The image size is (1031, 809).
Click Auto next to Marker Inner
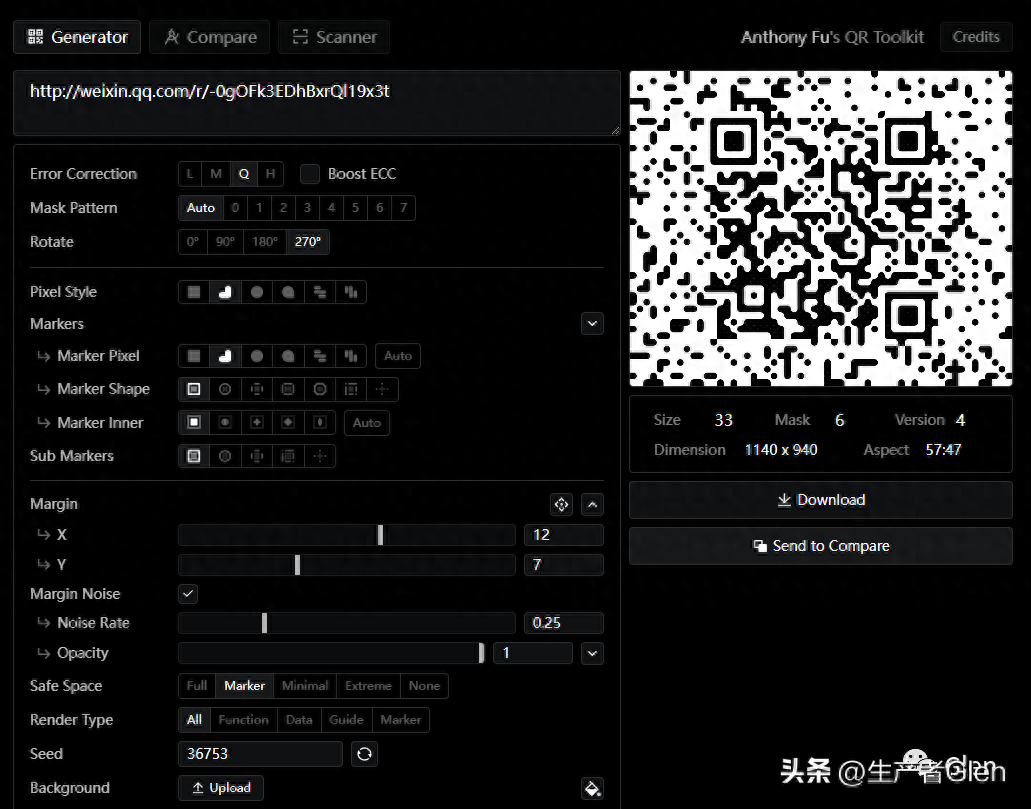pos(367,422)
